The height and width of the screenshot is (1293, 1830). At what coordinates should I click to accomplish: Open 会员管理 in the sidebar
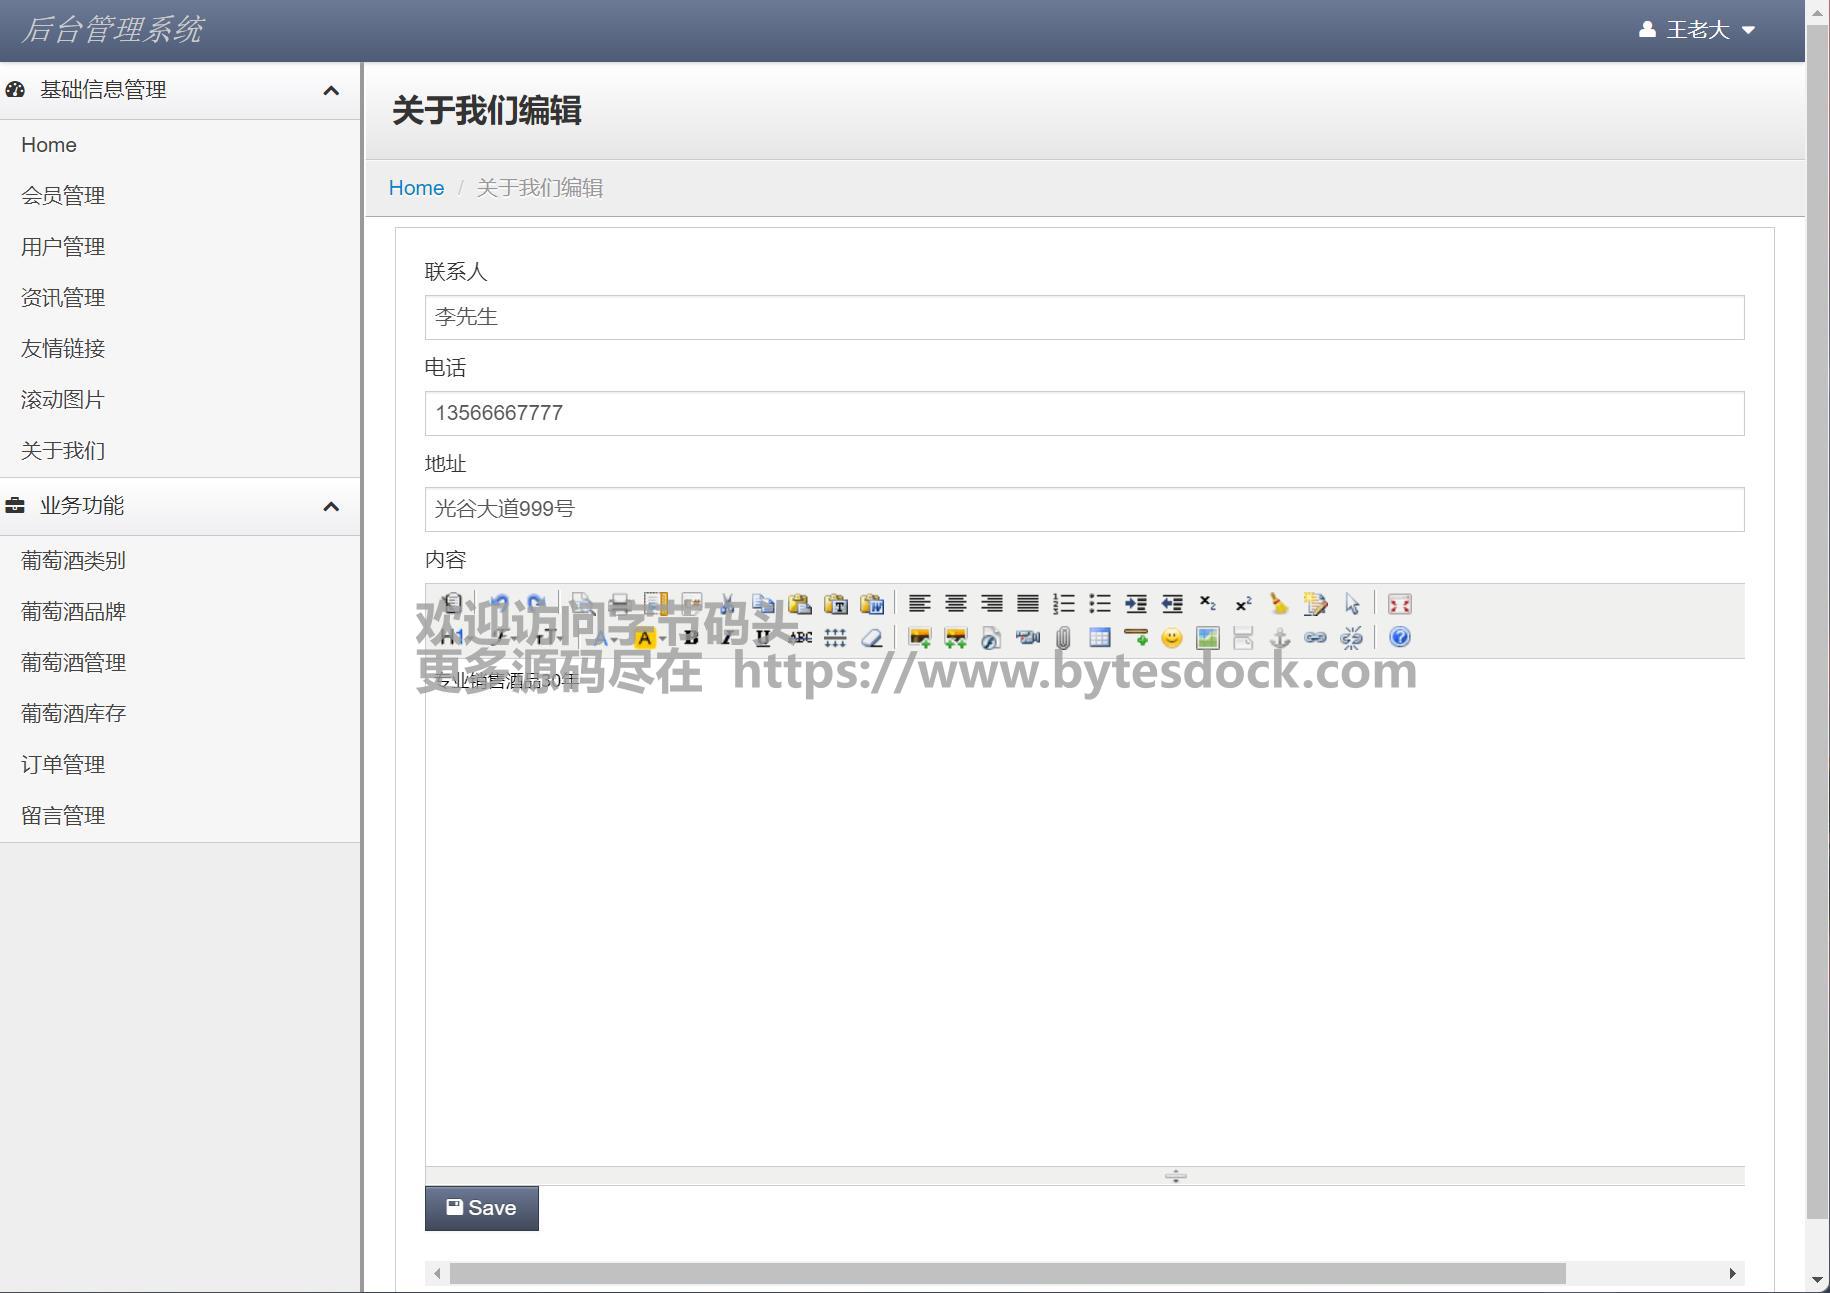coord(63,196)
